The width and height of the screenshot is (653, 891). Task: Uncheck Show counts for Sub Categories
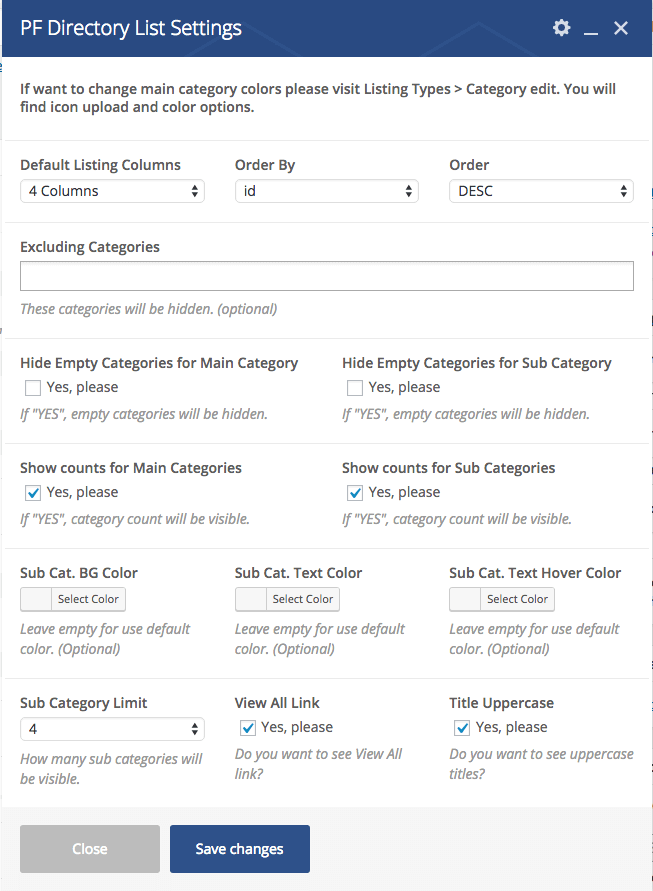click(x=354, y=492)
